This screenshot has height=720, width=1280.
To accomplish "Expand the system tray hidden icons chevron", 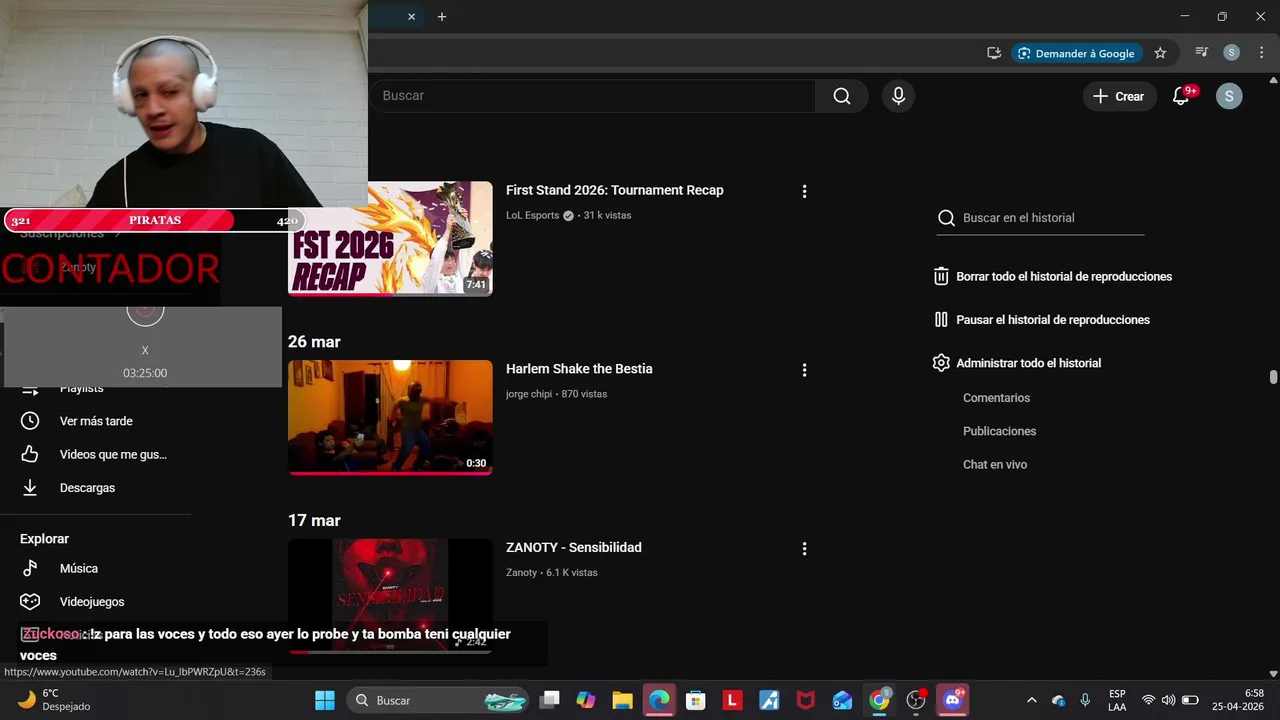I will 1032,700.
